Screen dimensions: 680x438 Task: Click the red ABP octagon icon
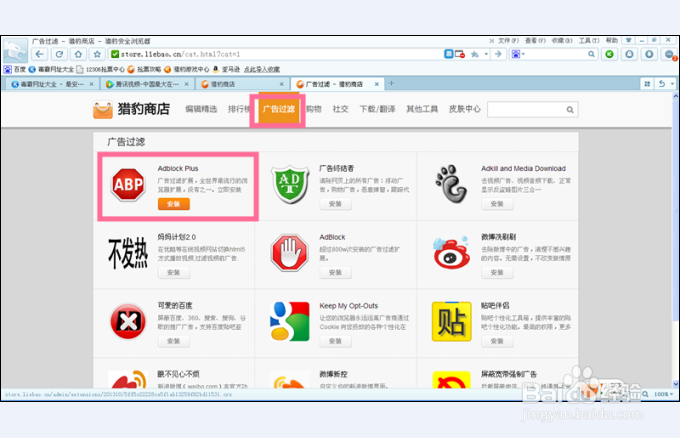[x=128, y=185]
